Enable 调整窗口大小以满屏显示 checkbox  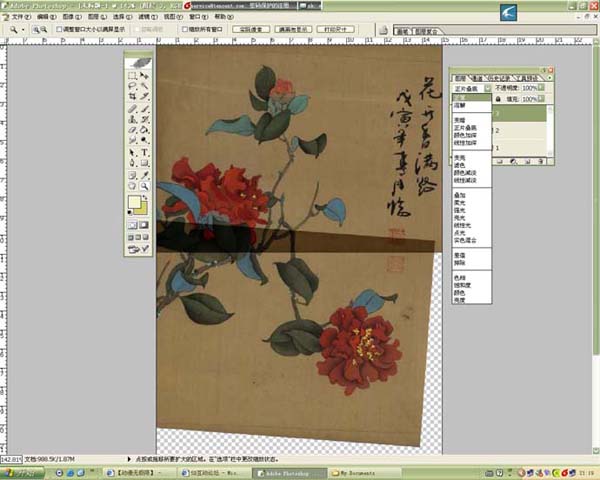[59, 29]
